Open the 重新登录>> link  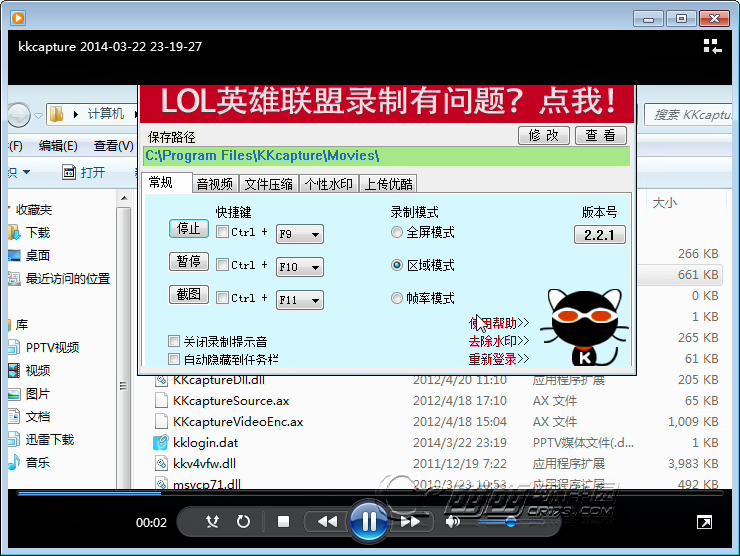click(499, 359)
